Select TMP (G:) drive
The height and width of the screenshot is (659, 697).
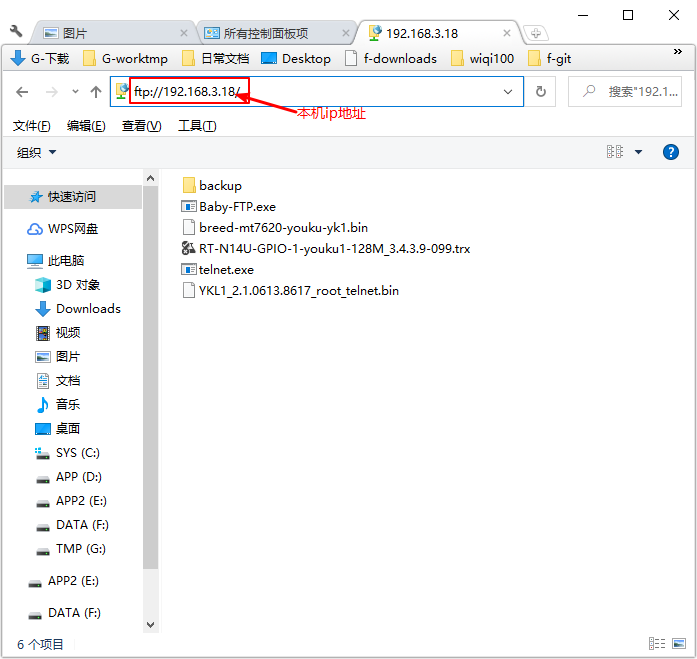[70, 549]
